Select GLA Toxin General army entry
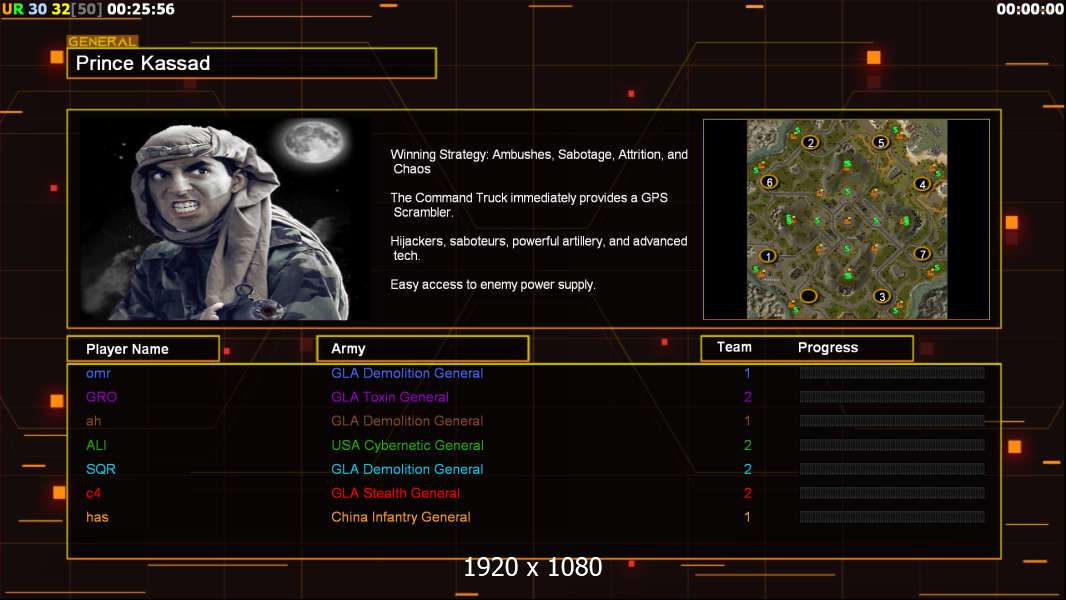The height and width of the screenshot is (600, 1066). pos(390,397)
